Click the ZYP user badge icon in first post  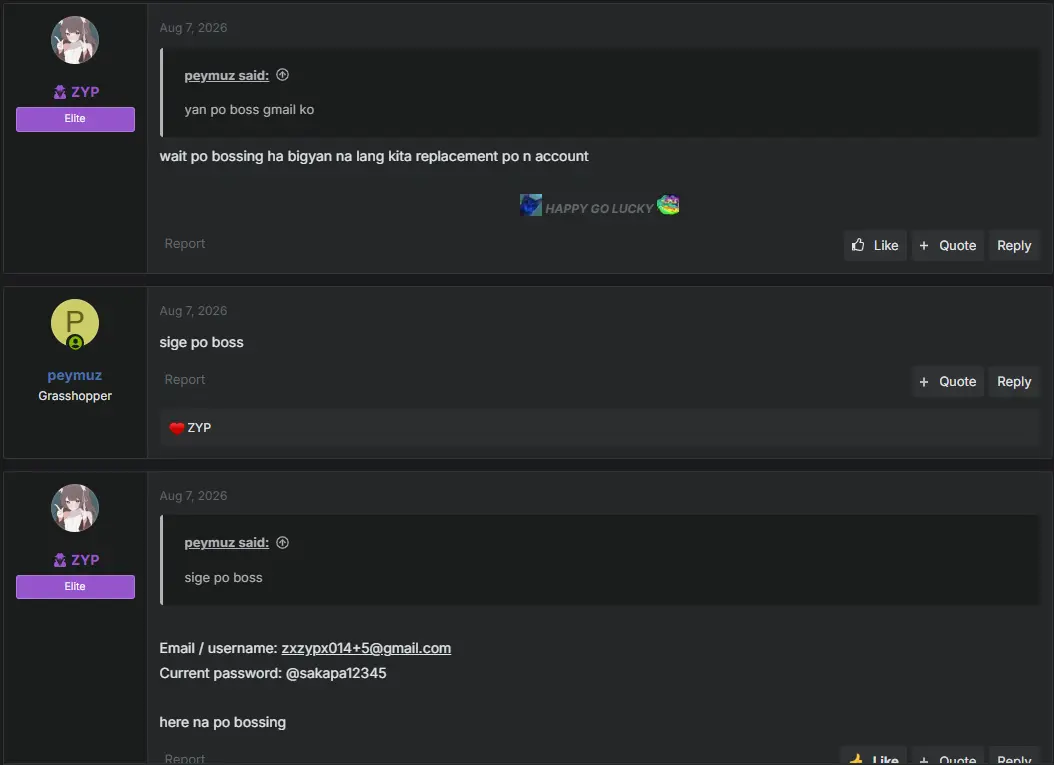coord(60,92)
